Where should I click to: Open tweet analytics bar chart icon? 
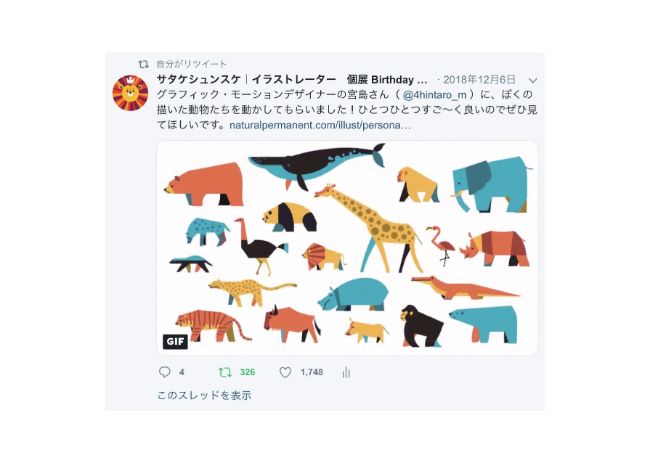[x=346, y=372]
